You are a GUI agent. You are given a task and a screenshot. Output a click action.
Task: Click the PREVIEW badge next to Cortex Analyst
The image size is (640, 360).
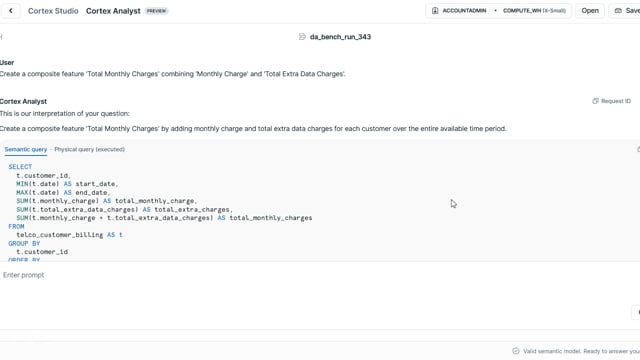[x=156, y=11]
